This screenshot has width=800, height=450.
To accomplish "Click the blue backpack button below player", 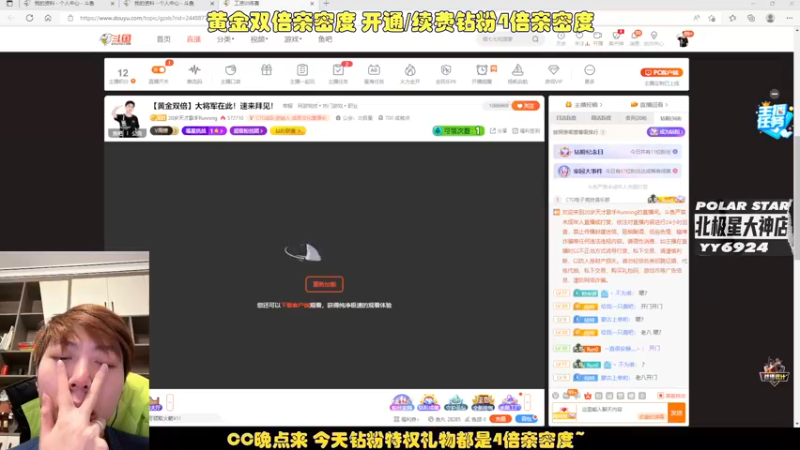I will click(527, 419).
